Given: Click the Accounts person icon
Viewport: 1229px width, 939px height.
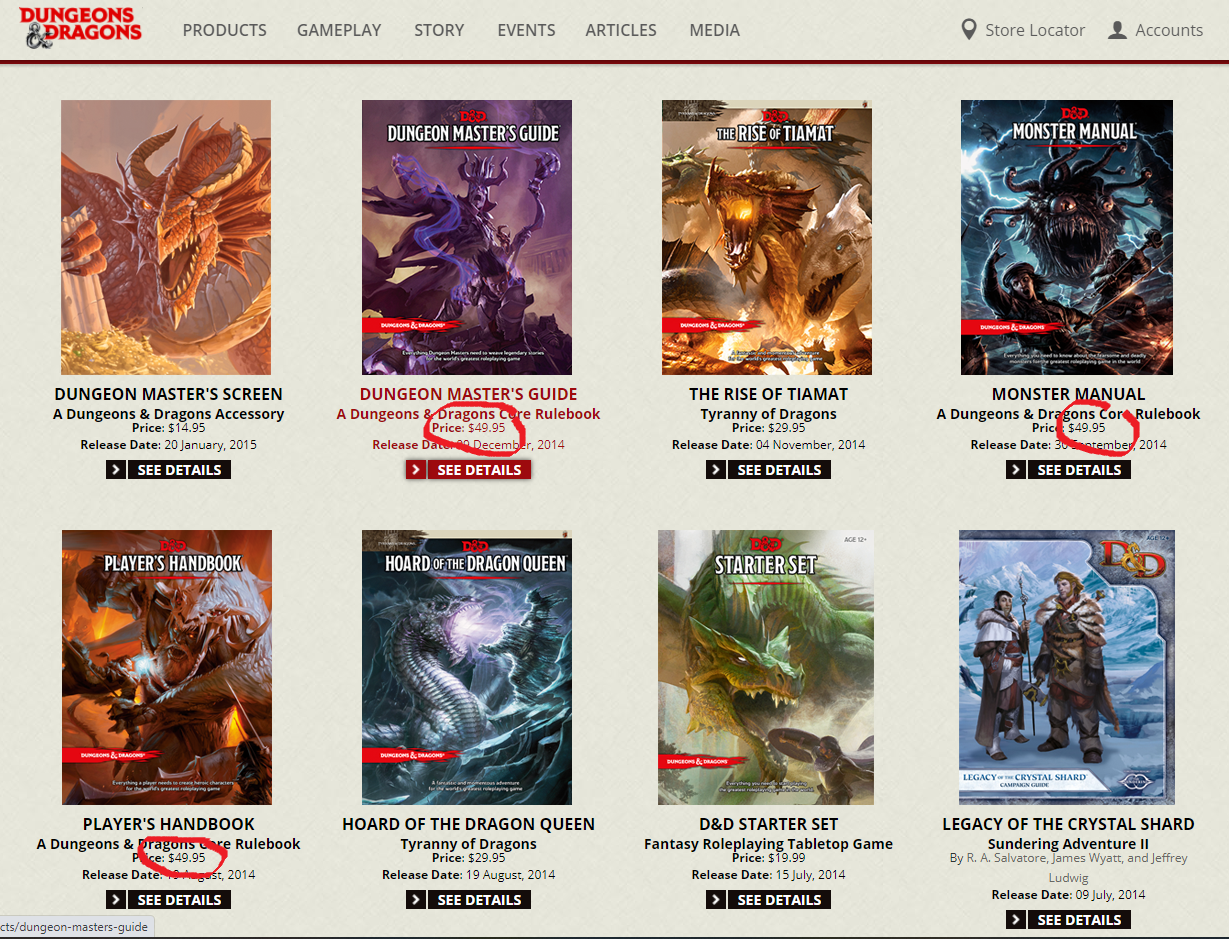Looking at the screenshot, I should (1117, 30).
